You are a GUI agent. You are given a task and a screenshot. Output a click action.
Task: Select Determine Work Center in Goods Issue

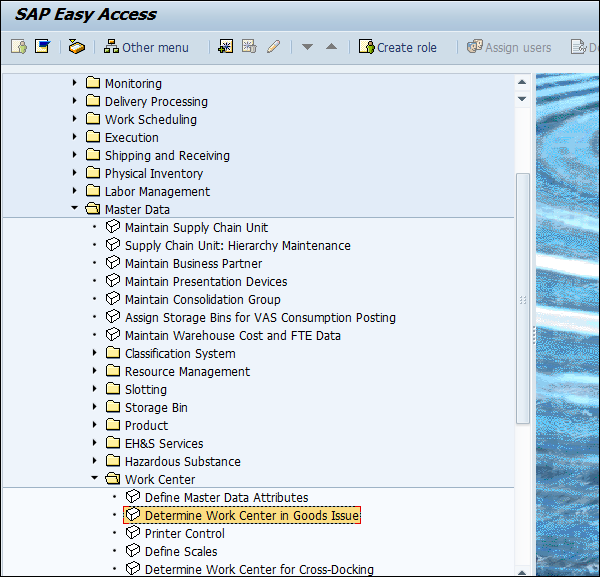point(251,515)
